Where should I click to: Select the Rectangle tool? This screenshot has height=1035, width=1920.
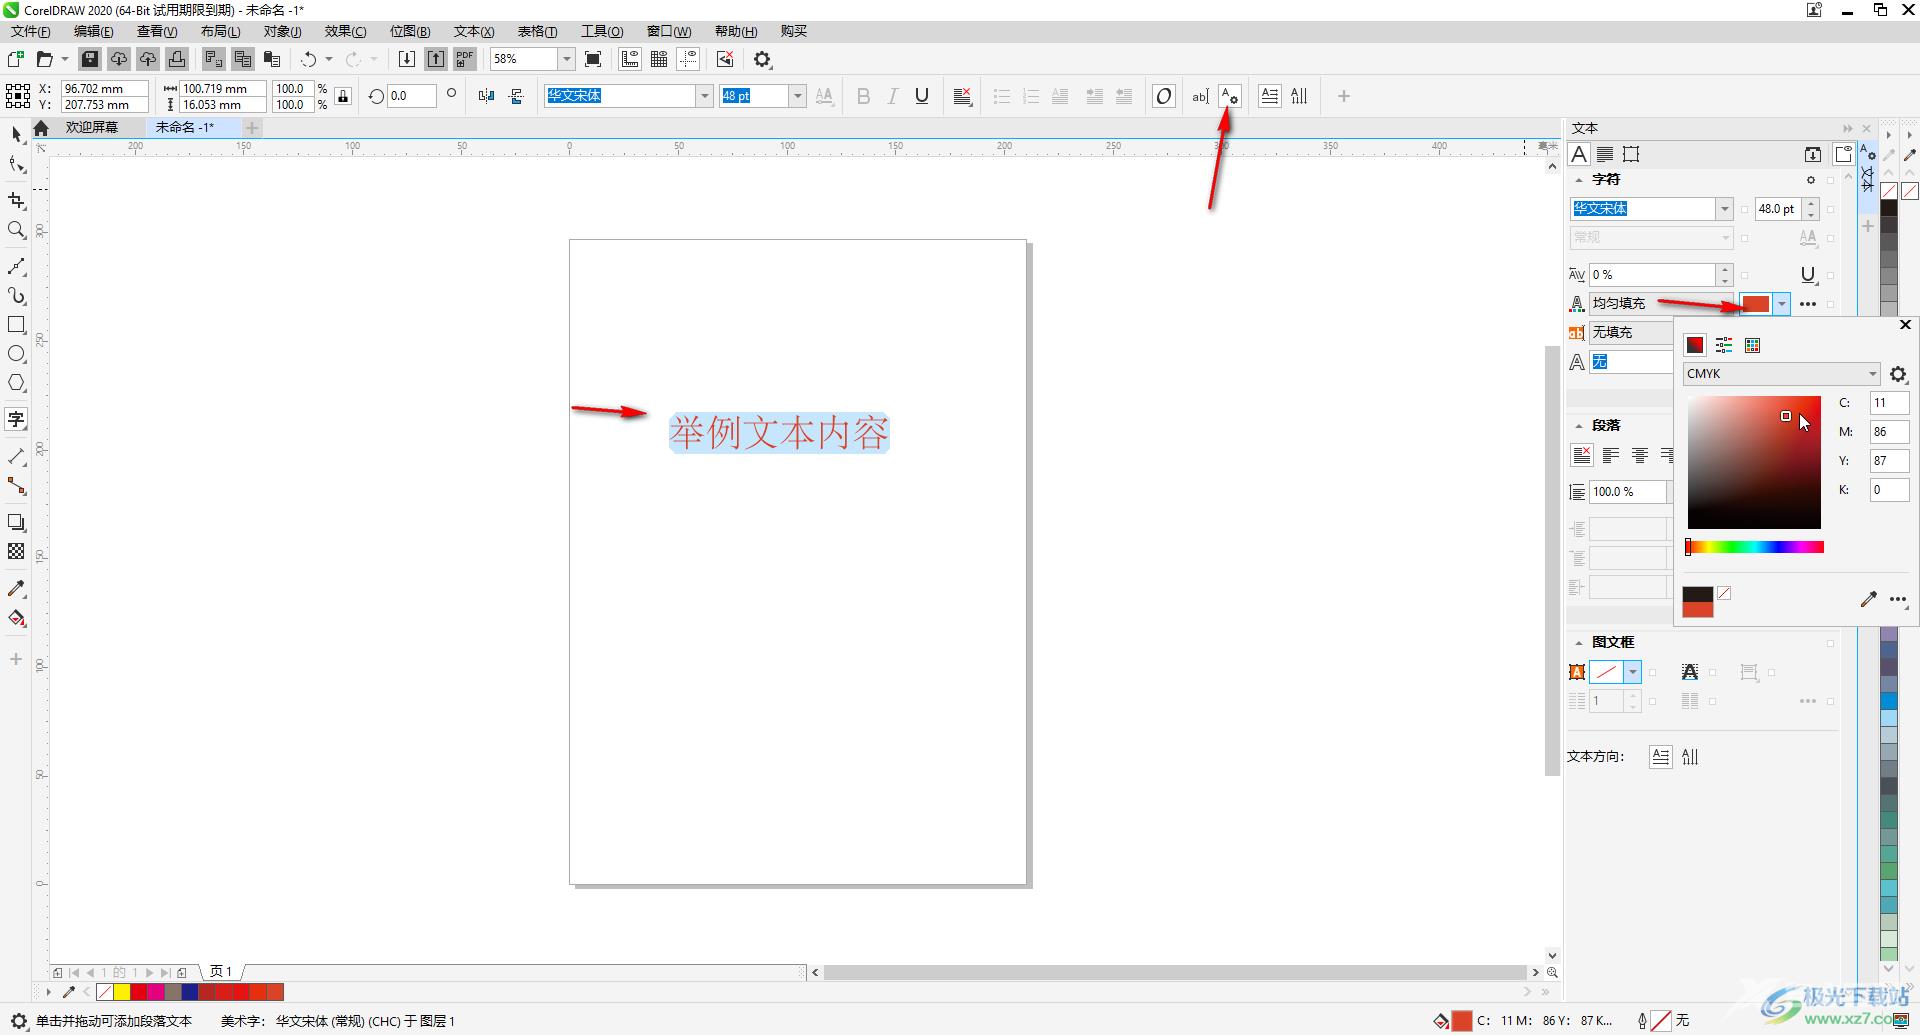[16, 325]
